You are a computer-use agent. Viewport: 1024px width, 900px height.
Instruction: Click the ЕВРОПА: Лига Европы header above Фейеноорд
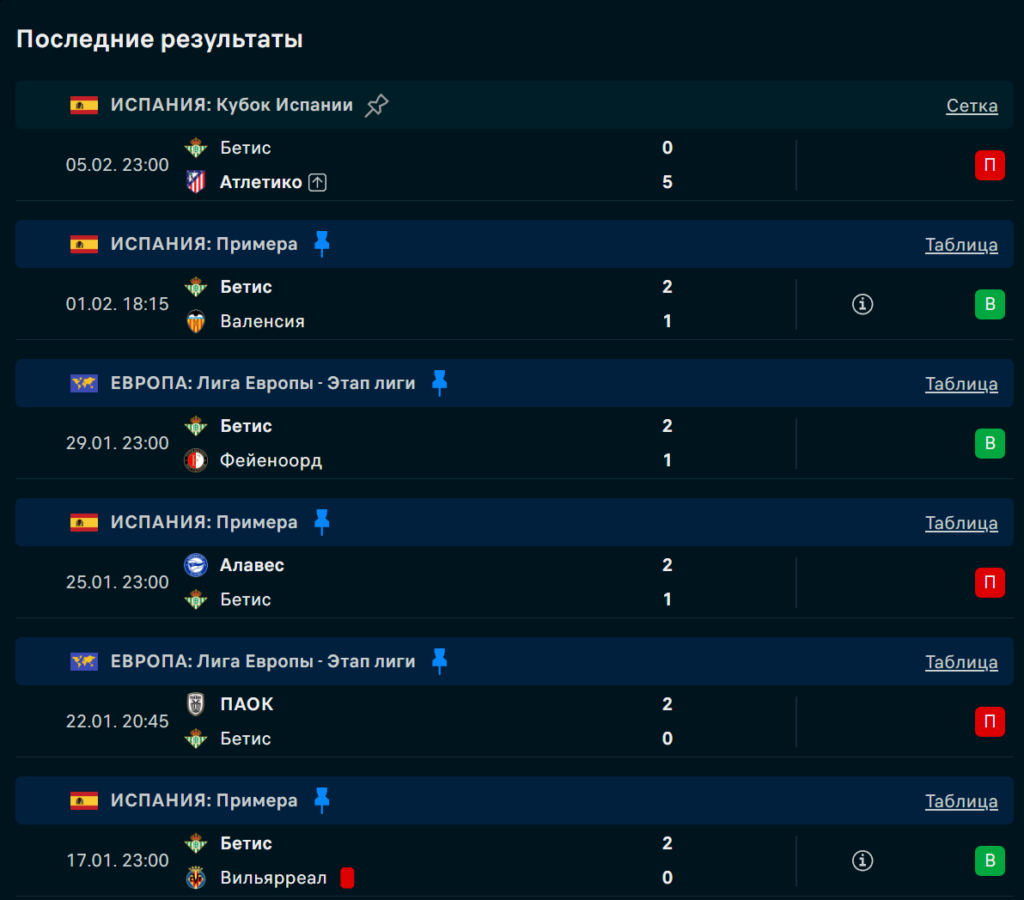(x=262, y=383)
